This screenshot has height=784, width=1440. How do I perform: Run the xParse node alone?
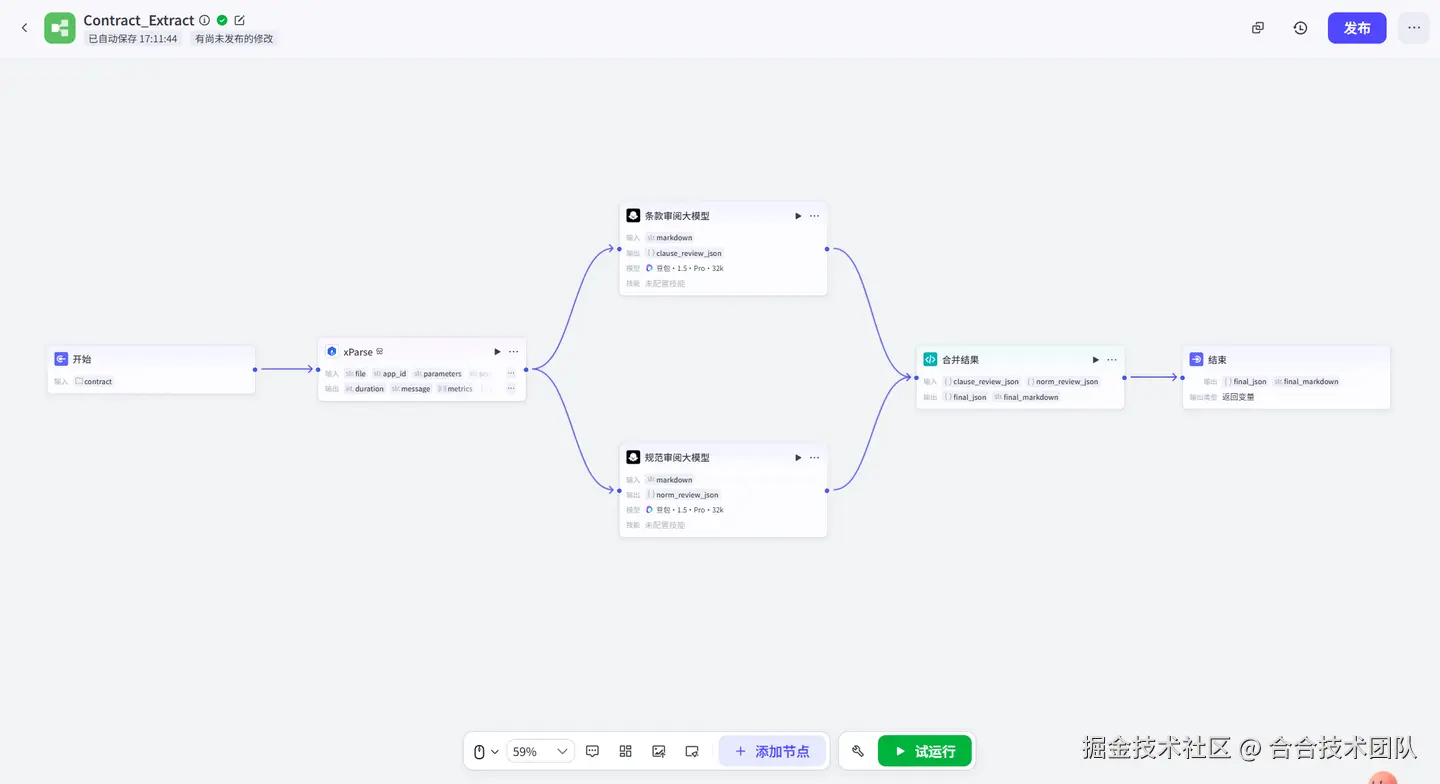pyautogui.click(x=497, y=352)
